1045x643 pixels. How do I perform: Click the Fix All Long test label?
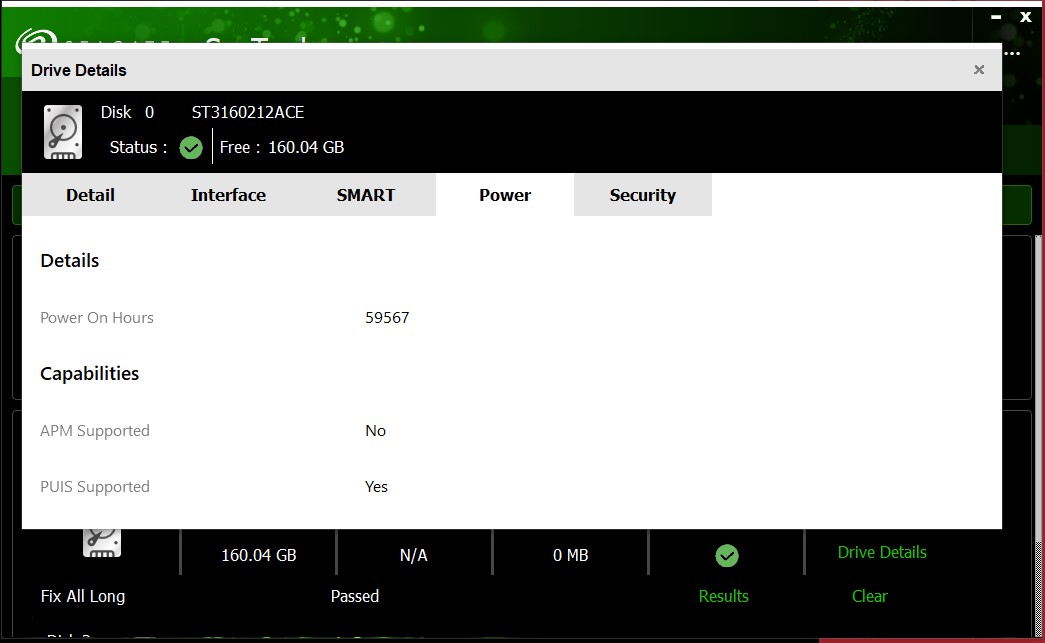tap(83, 596)
